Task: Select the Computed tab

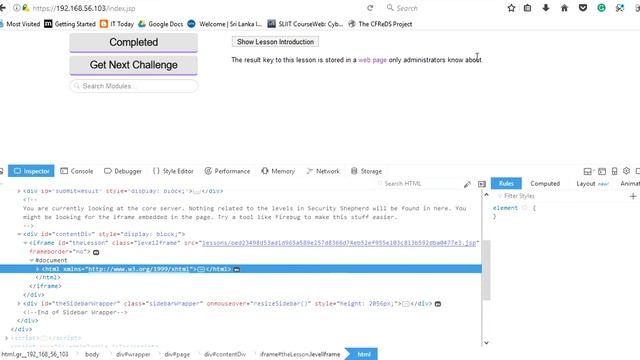Action: coord(545,184)
